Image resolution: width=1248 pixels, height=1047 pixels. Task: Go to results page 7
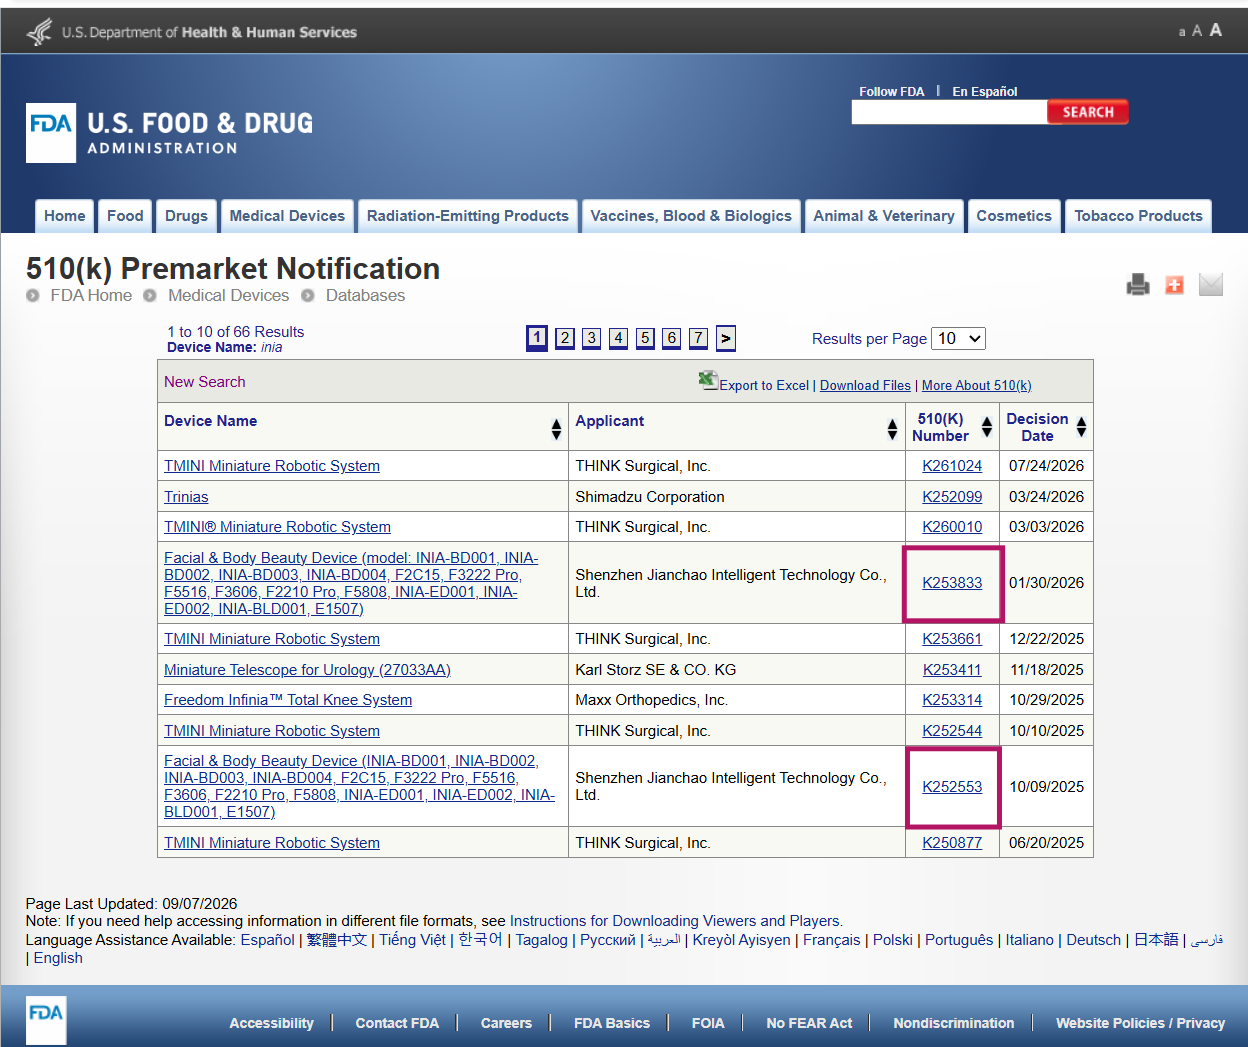[x=698, y=338]
